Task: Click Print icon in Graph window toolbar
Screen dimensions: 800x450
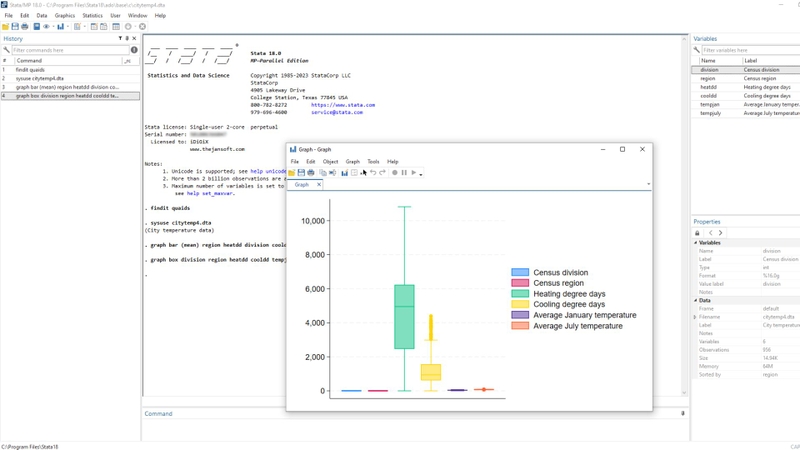Action: [311, 173]
